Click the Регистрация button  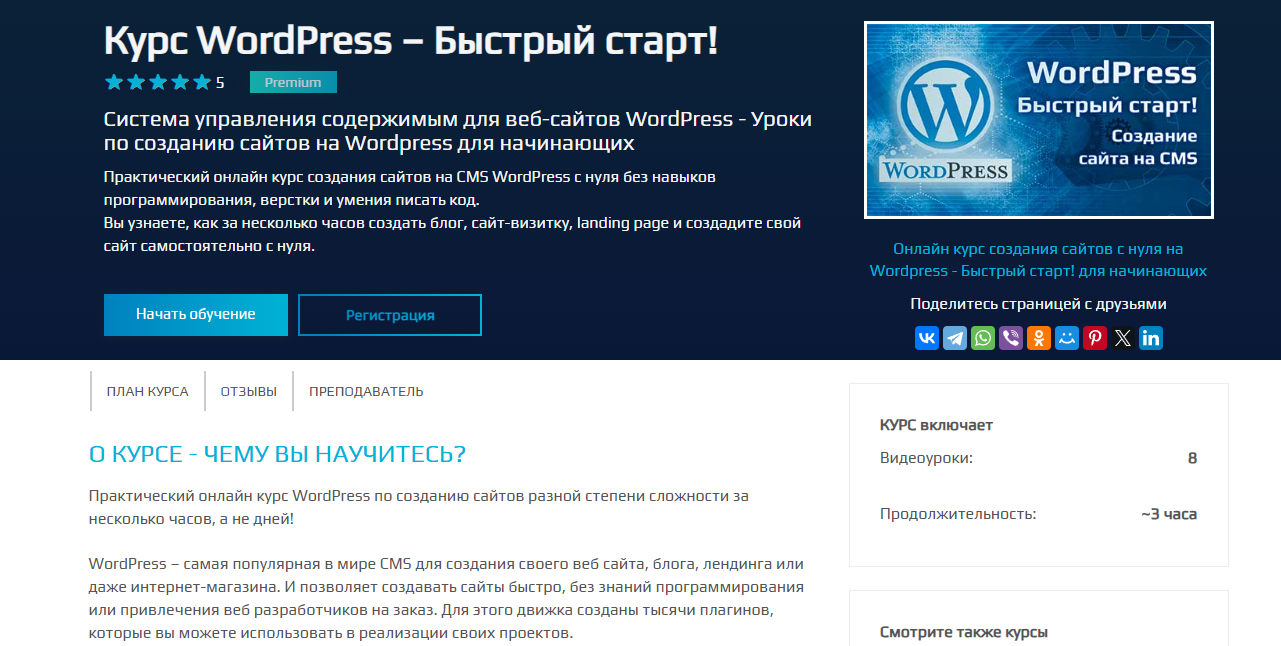pos(390,314)
